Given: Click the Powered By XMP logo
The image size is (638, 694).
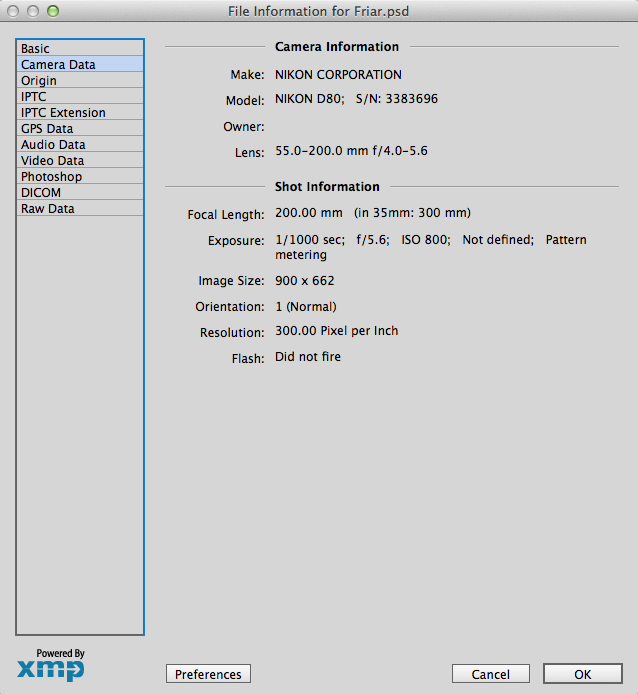Looking at the screenshot, I should click(51, 665).
